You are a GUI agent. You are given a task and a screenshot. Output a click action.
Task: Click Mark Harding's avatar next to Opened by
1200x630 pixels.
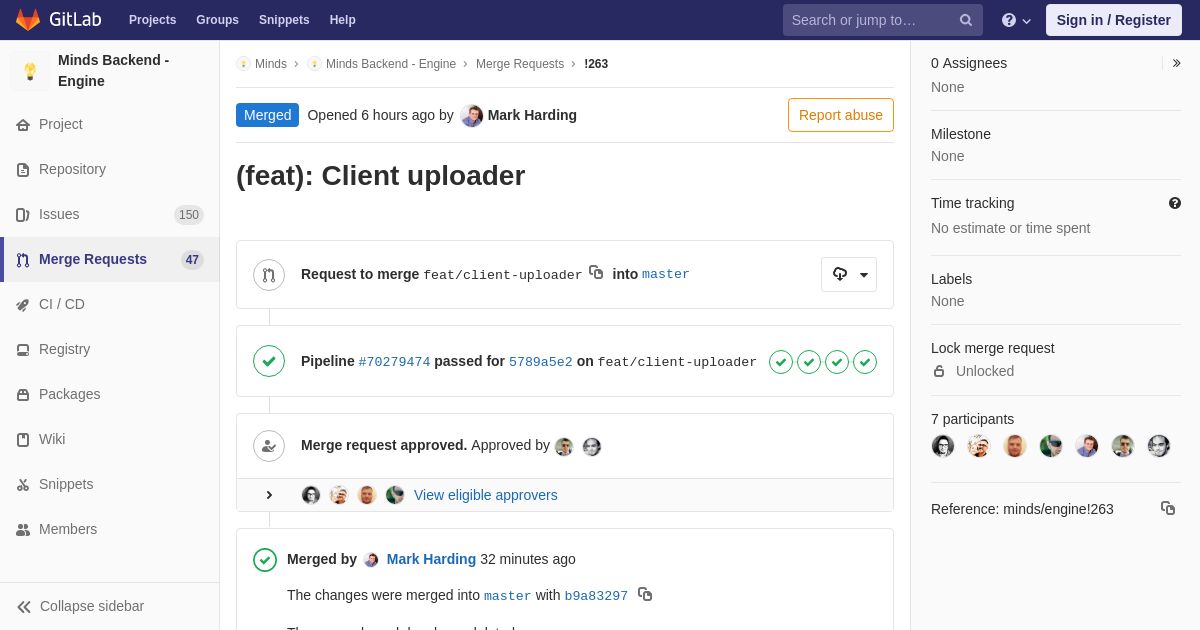[x=472, y=115]
